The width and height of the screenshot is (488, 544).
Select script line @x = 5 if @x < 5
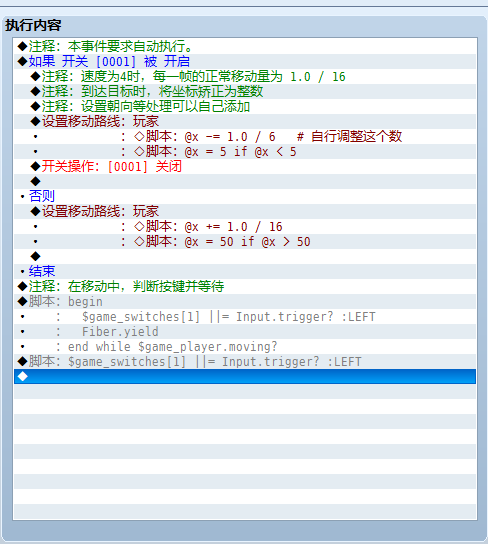tap(245, 152)
